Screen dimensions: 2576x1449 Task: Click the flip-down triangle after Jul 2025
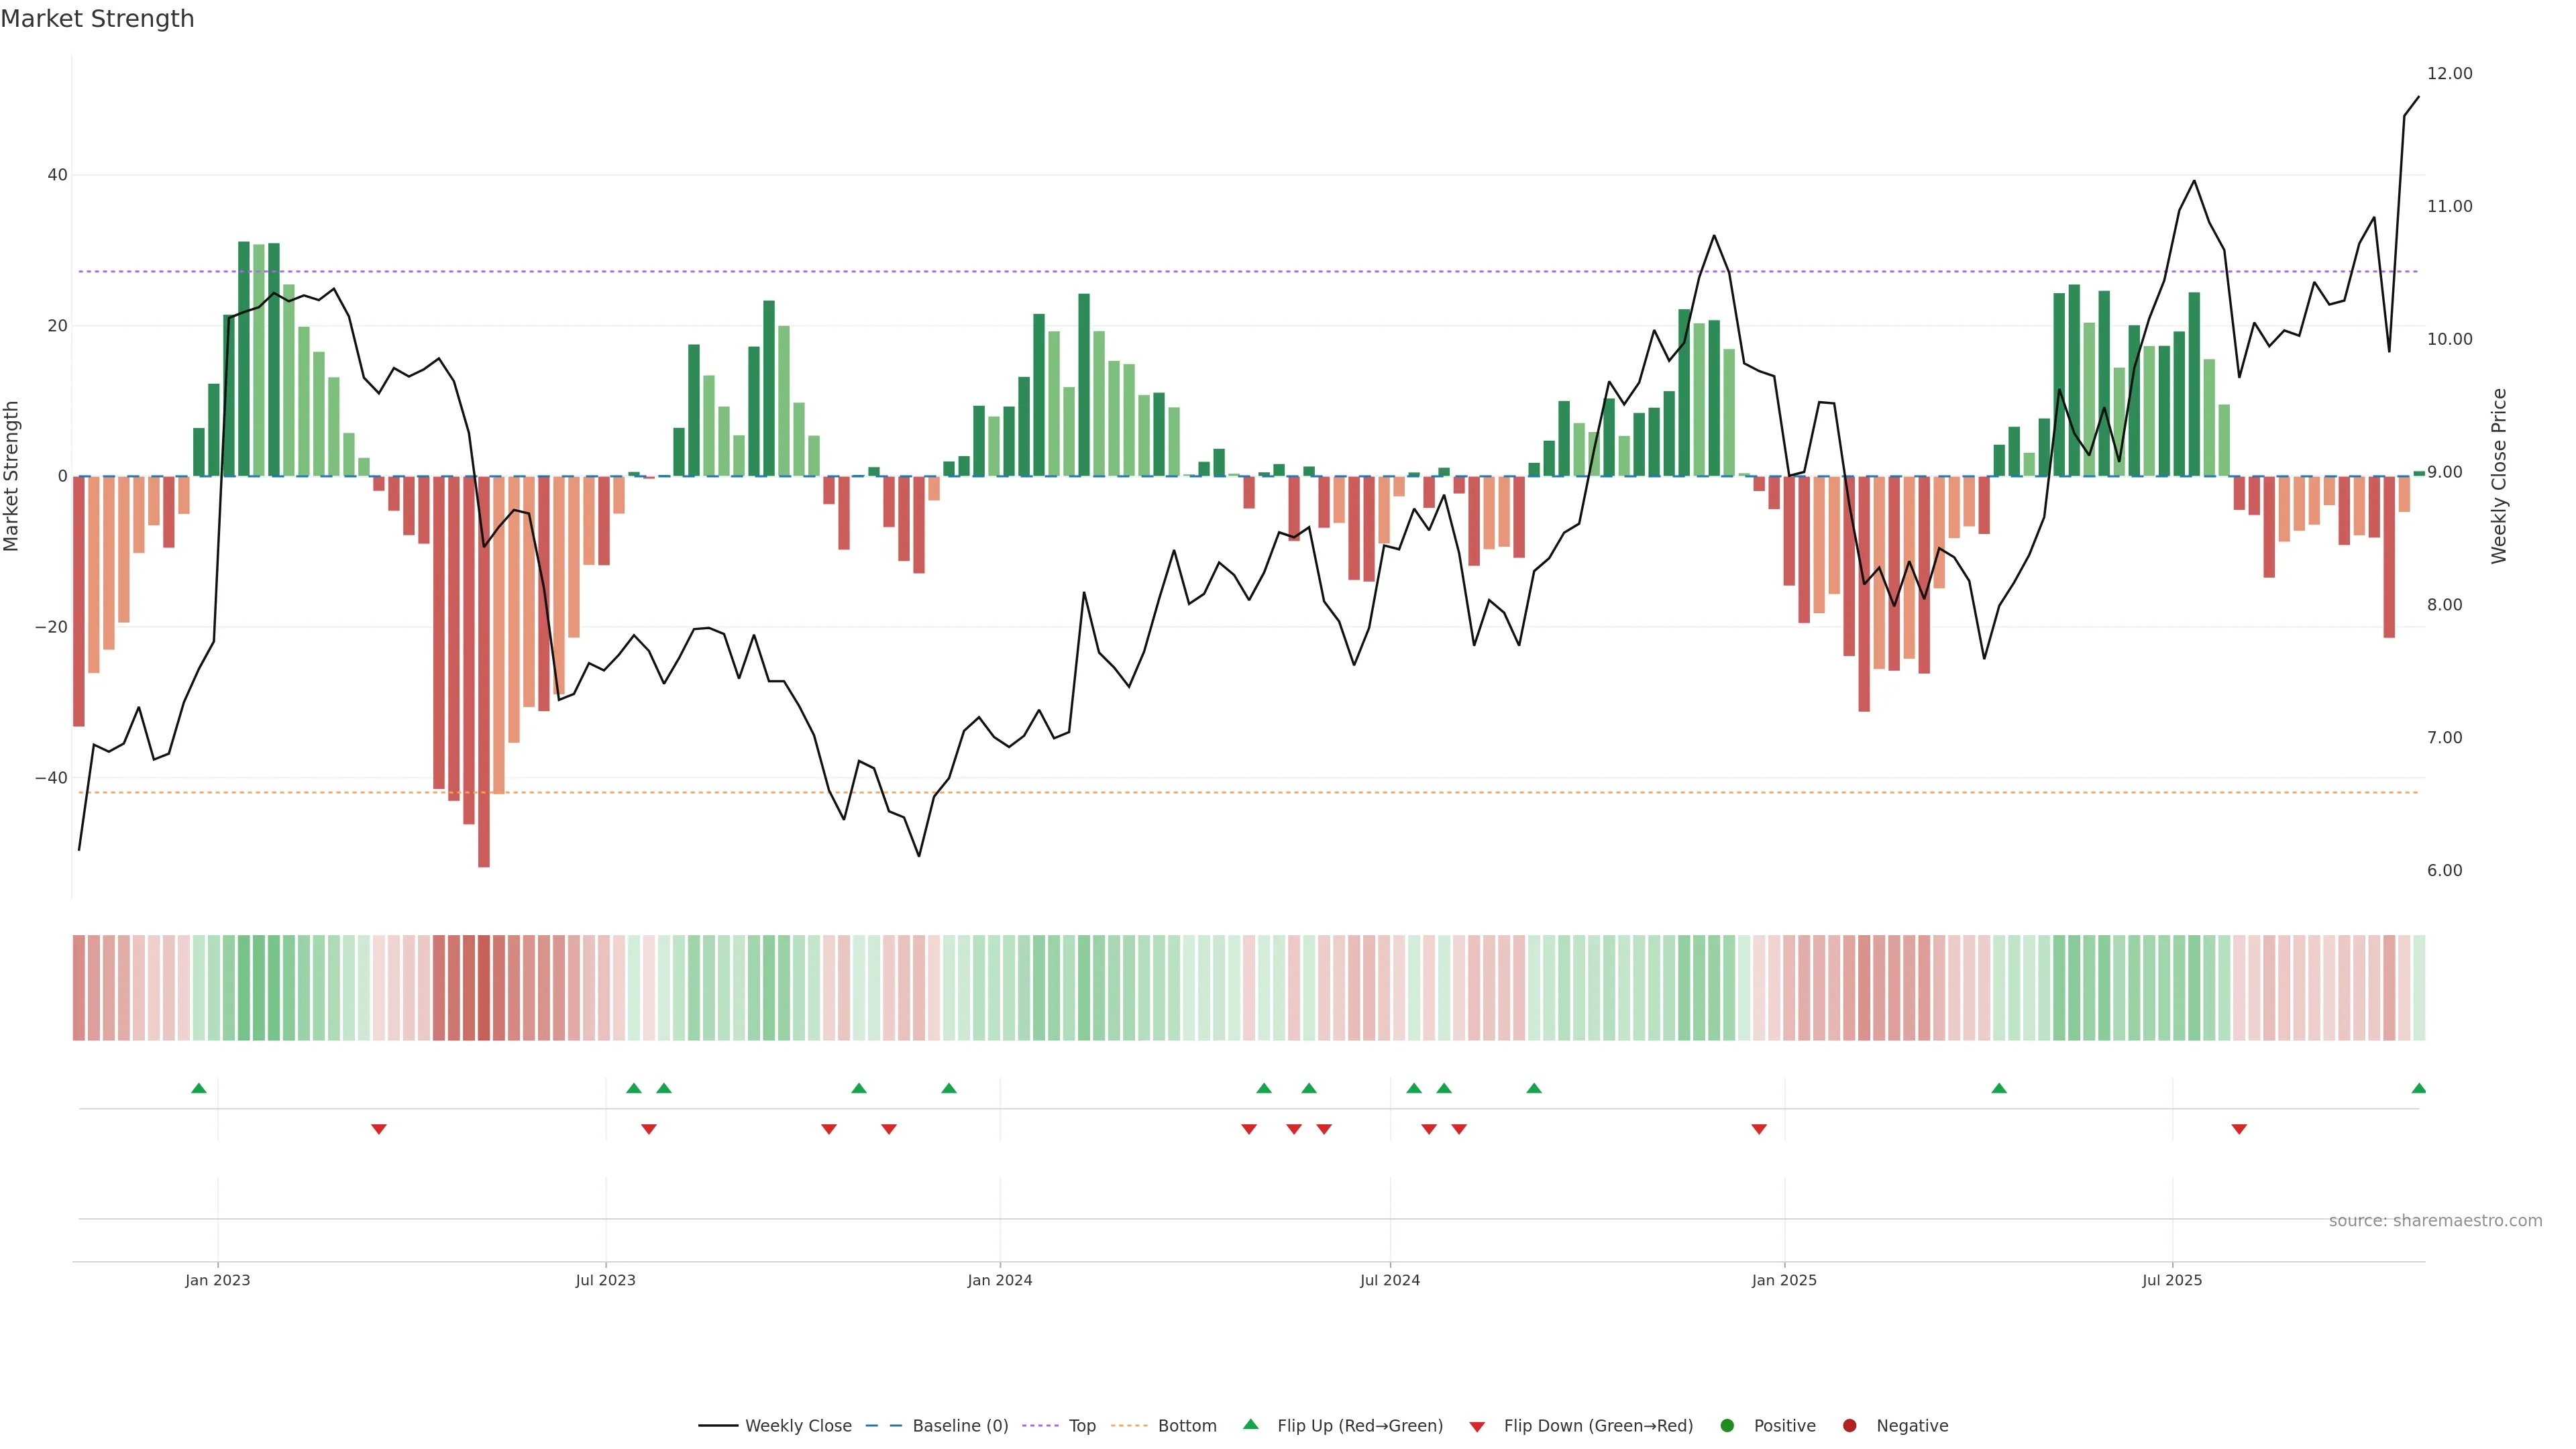2239,1129
